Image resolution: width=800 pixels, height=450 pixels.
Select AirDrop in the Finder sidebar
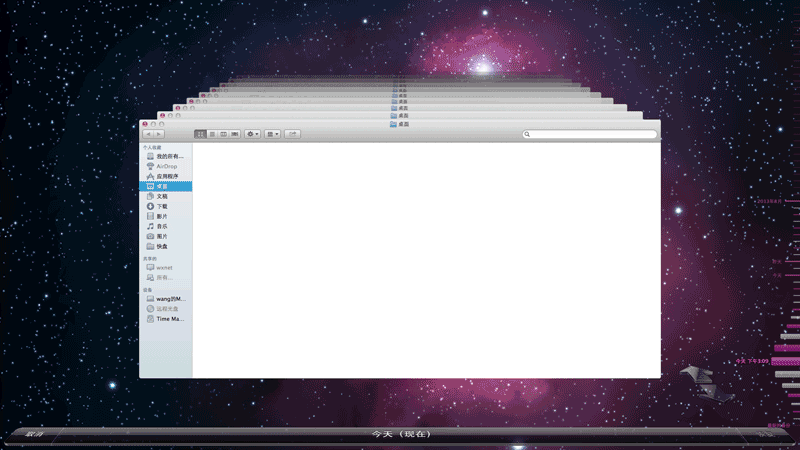165,167
